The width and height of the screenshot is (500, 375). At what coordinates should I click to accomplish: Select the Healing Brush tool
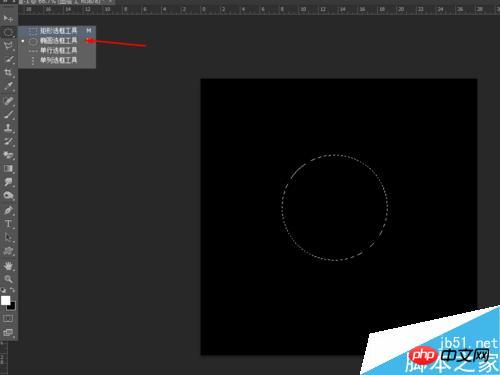point(8,101)
